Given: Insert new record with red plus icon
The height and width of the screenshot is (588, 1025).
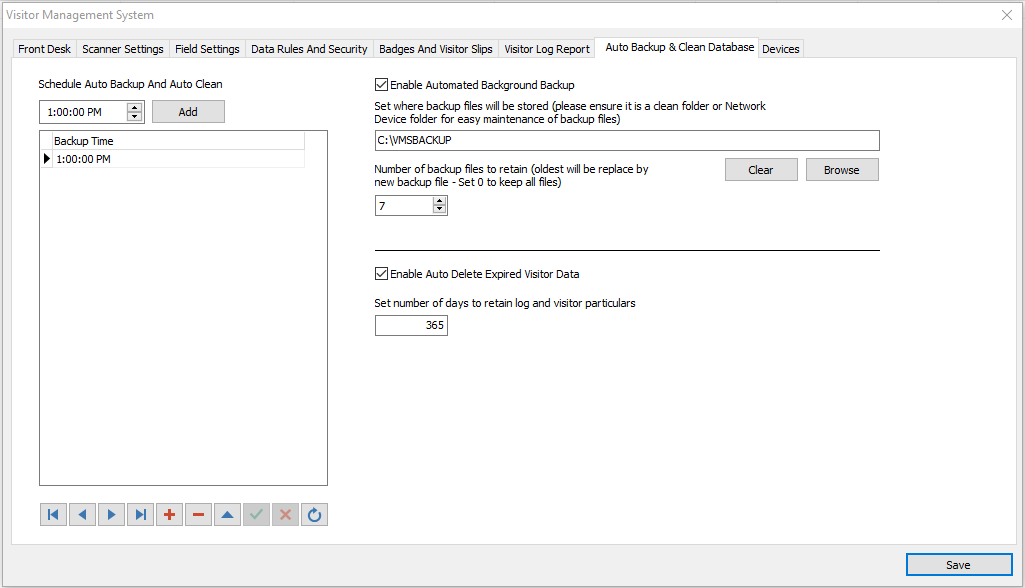Looking at the screenshot, I should click(x=169, y=515).
